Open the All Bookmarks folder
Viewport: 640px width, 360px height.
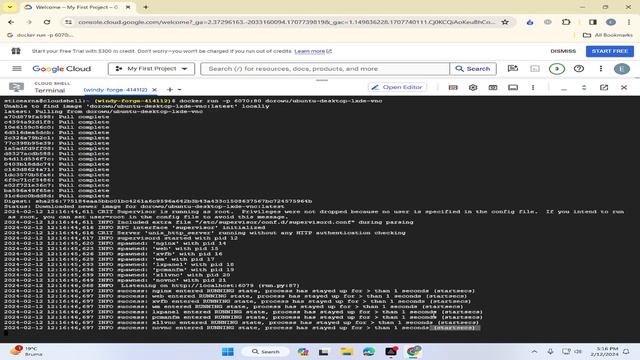(x=608, y=35)
